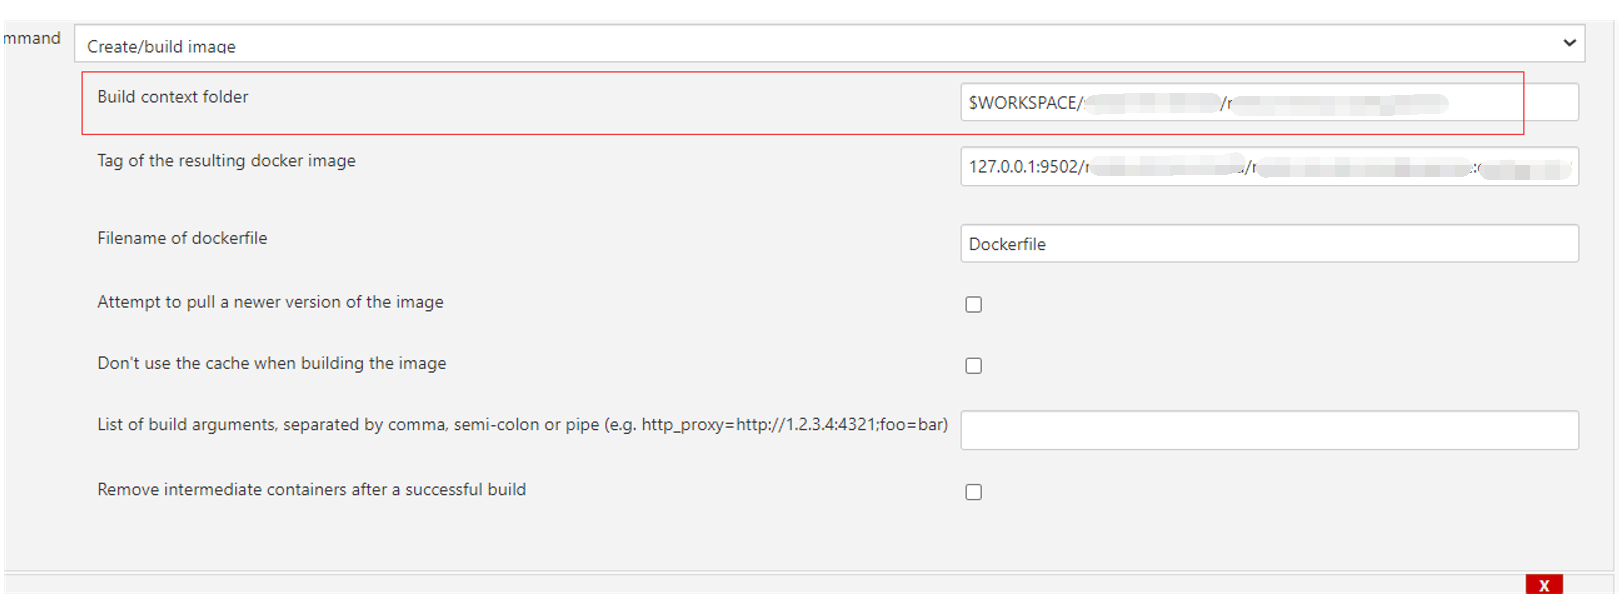Click the red X delete button
1619x595 pixels.
click(x=1543, y=585)
